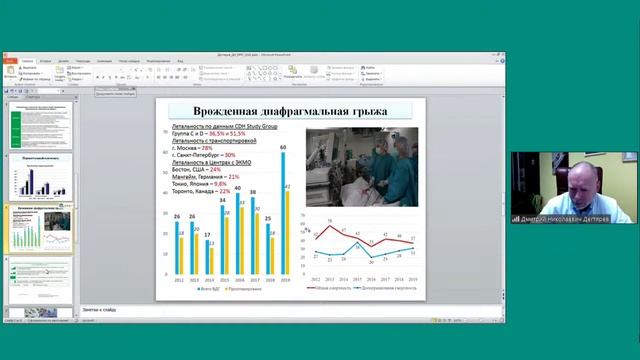Open Заливка фигуры (Shape Fill) dropdown
Image resolution: width=640 pixels, height=360 pixels.
pyautogui.click(x=341, y=68)
